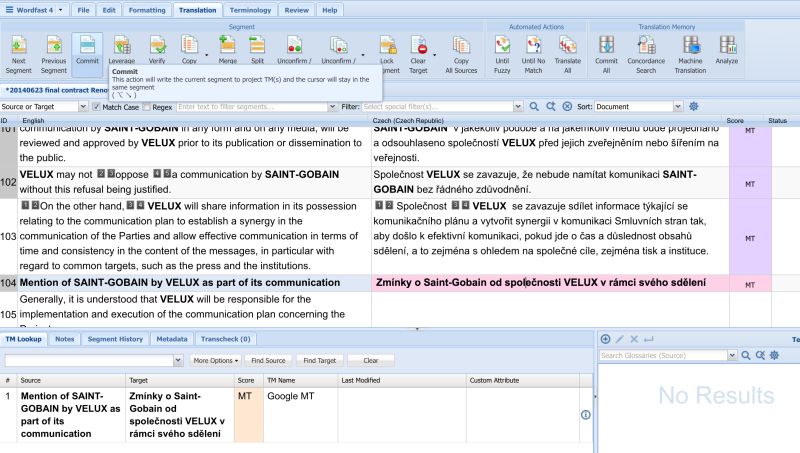Go to Previous Segment
800x453 pixels.
coord(54,55)
